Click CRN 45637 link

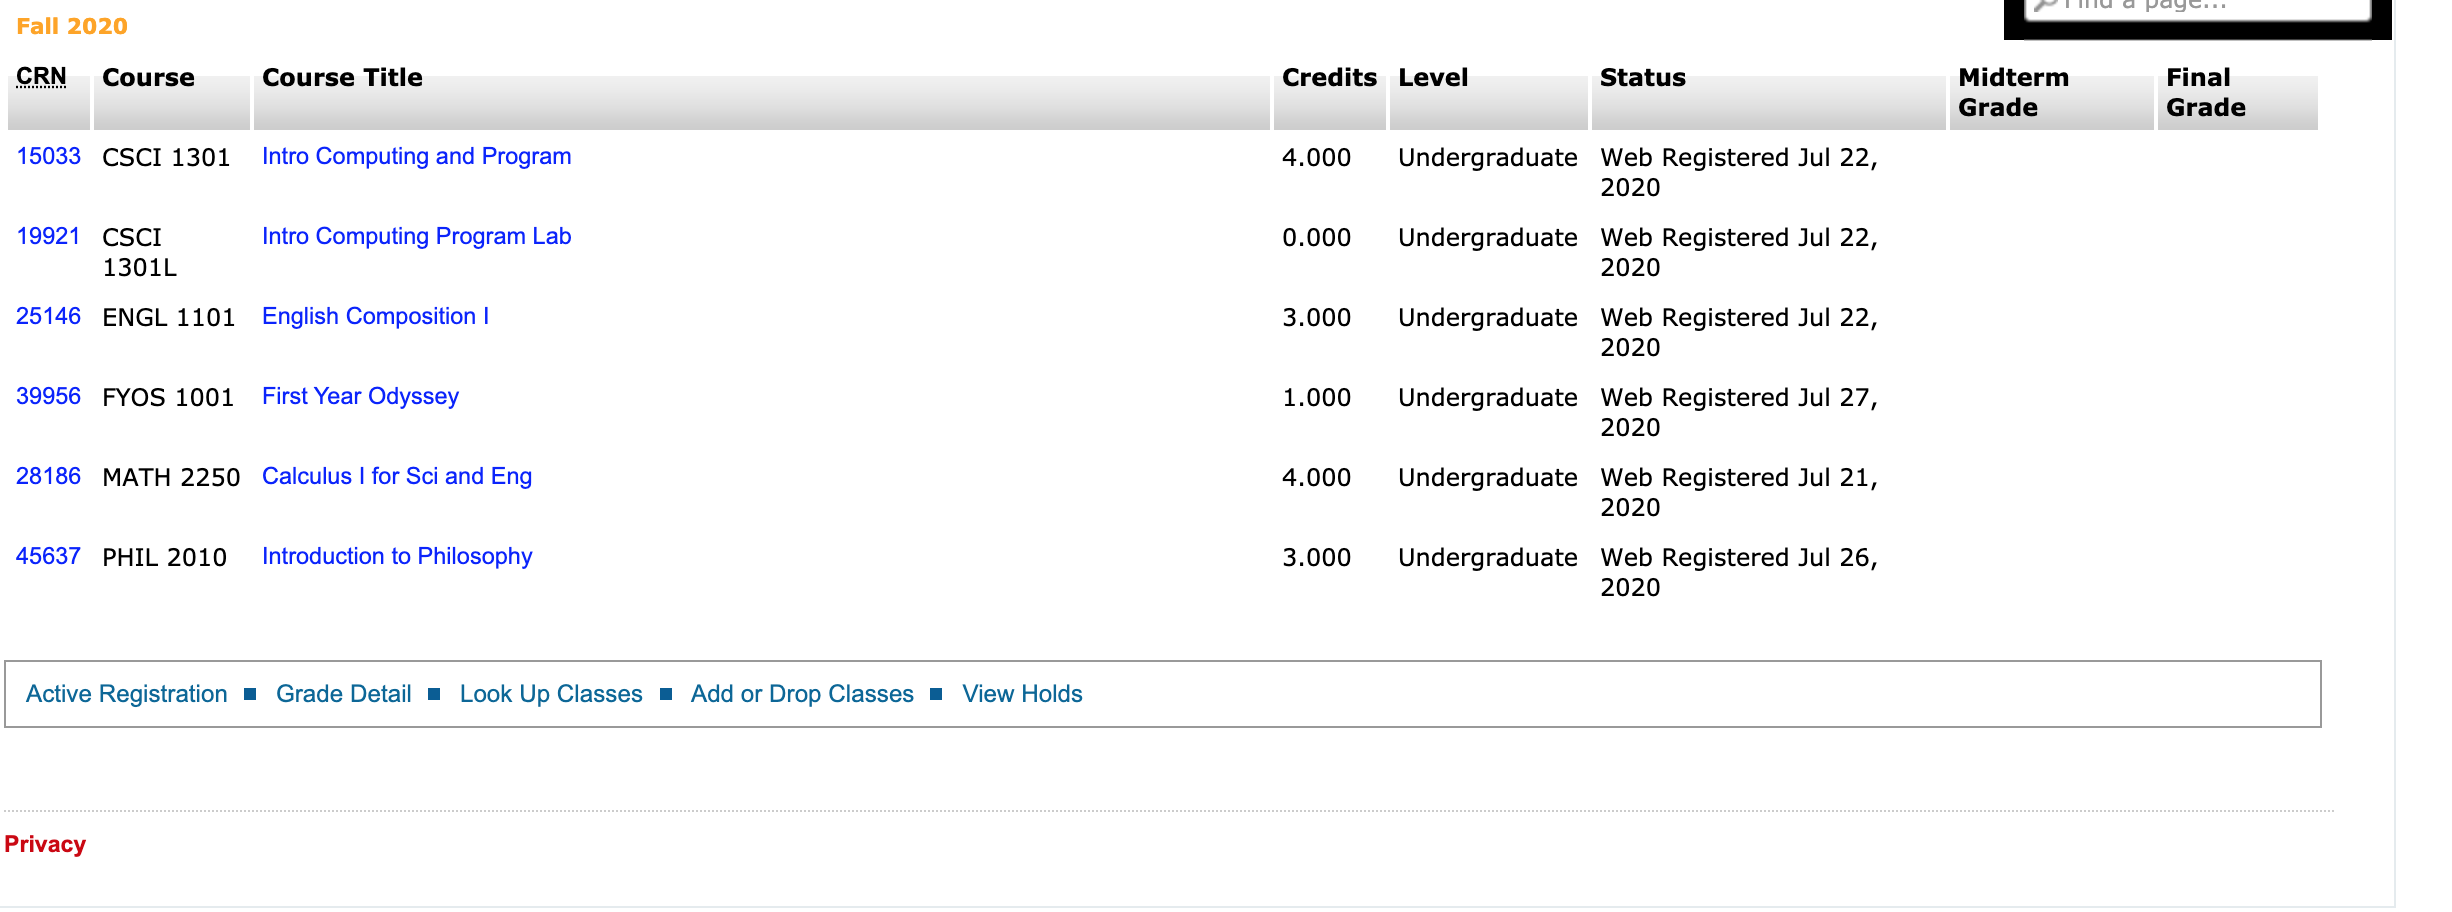pyautogui.click(x=48, y=557)
